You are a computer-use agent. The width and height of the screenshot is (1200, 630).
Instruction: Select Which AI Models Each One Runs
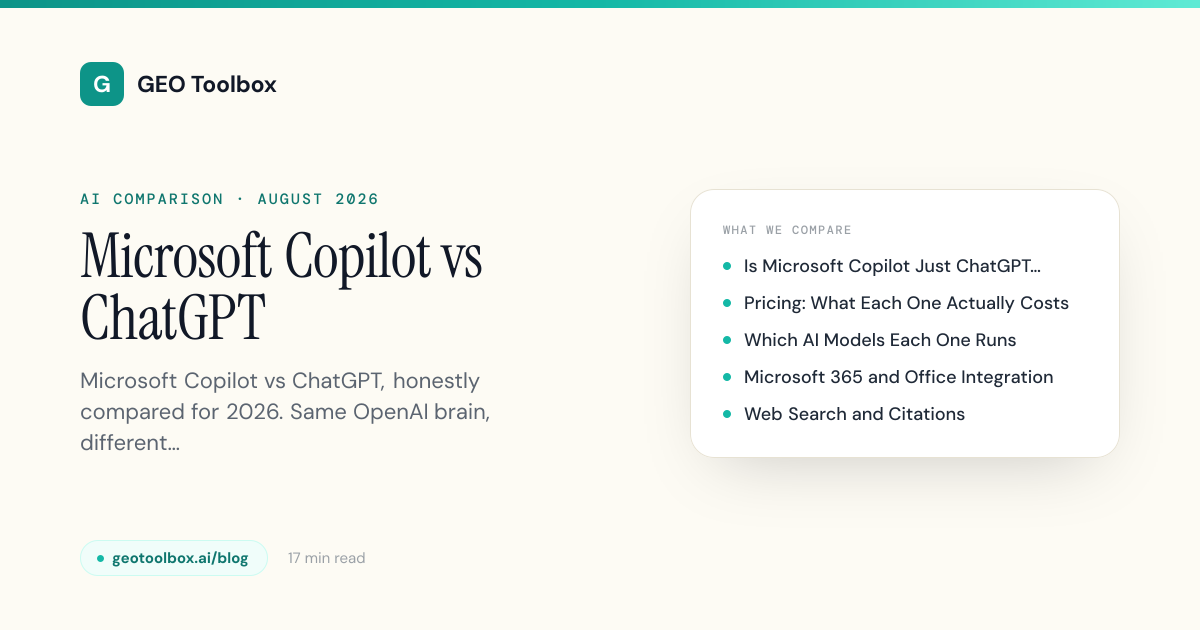point(880,340)
